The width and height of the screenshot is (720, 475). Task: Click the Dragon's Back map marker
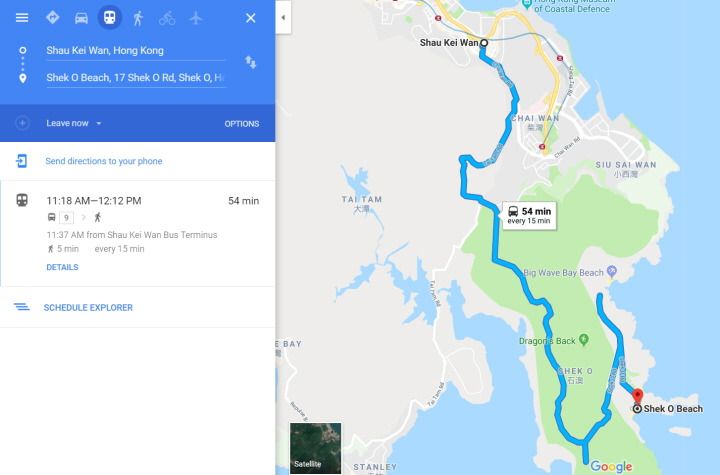point(584,340)
